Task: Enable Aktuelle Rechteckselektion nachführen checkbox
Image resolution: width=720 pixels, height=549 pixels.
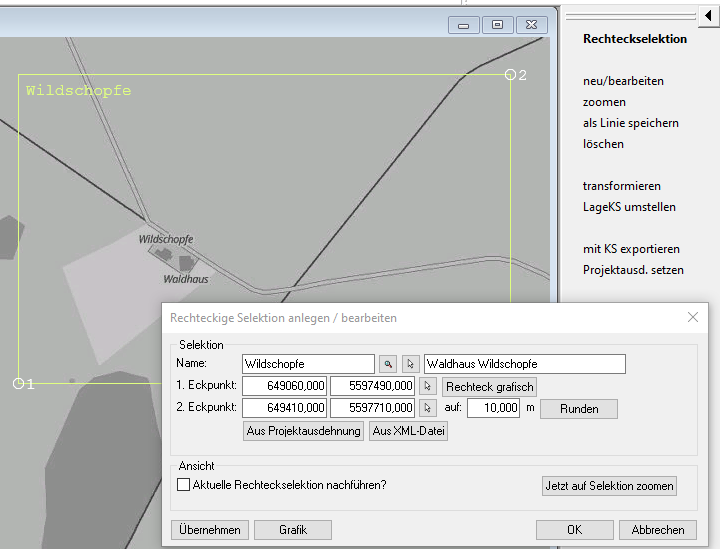Action: point(183,485)
